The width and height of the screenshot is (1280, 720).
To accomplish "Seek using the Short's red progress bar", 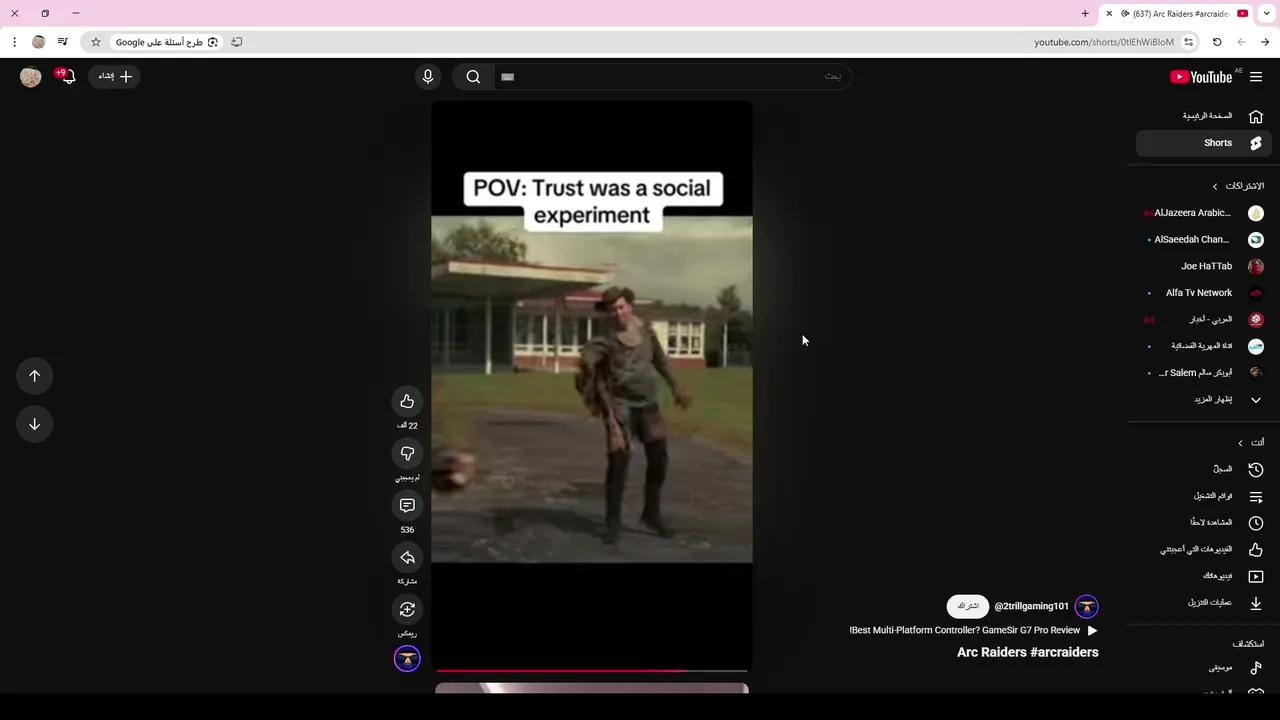I will pyautogui.click(x=591, y=671).
